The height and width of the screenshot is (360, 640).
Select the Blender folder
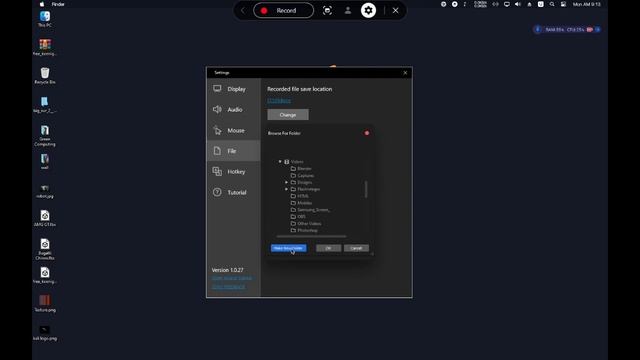301,169
